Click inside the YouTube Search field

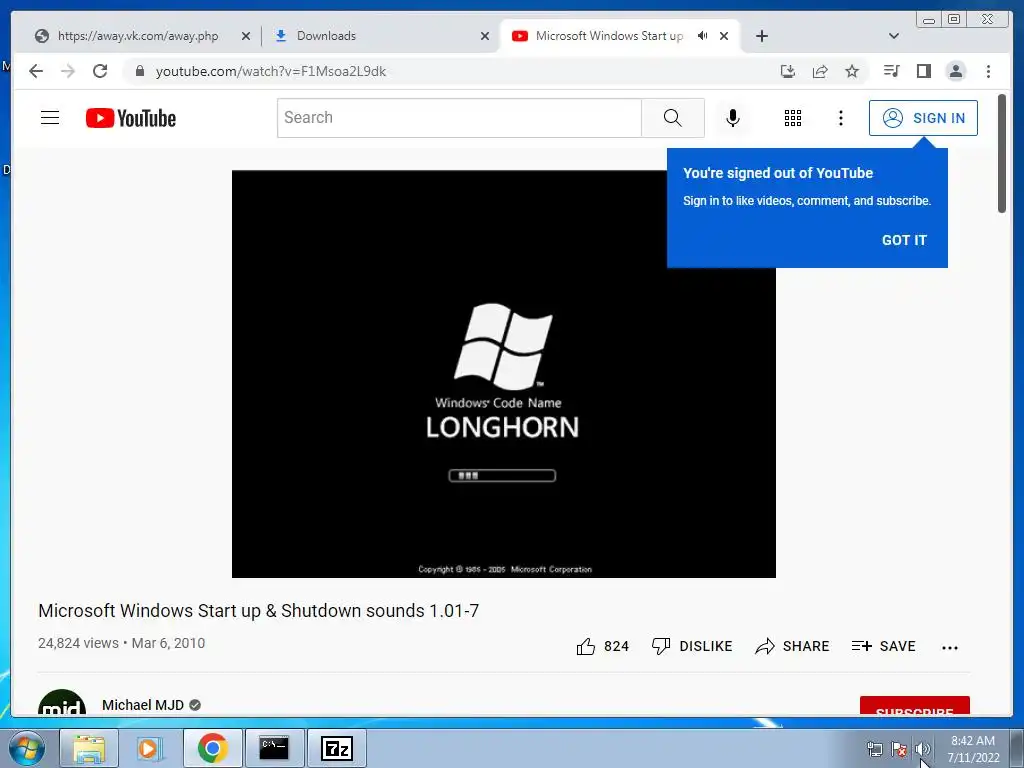click(x=459, y=118)
